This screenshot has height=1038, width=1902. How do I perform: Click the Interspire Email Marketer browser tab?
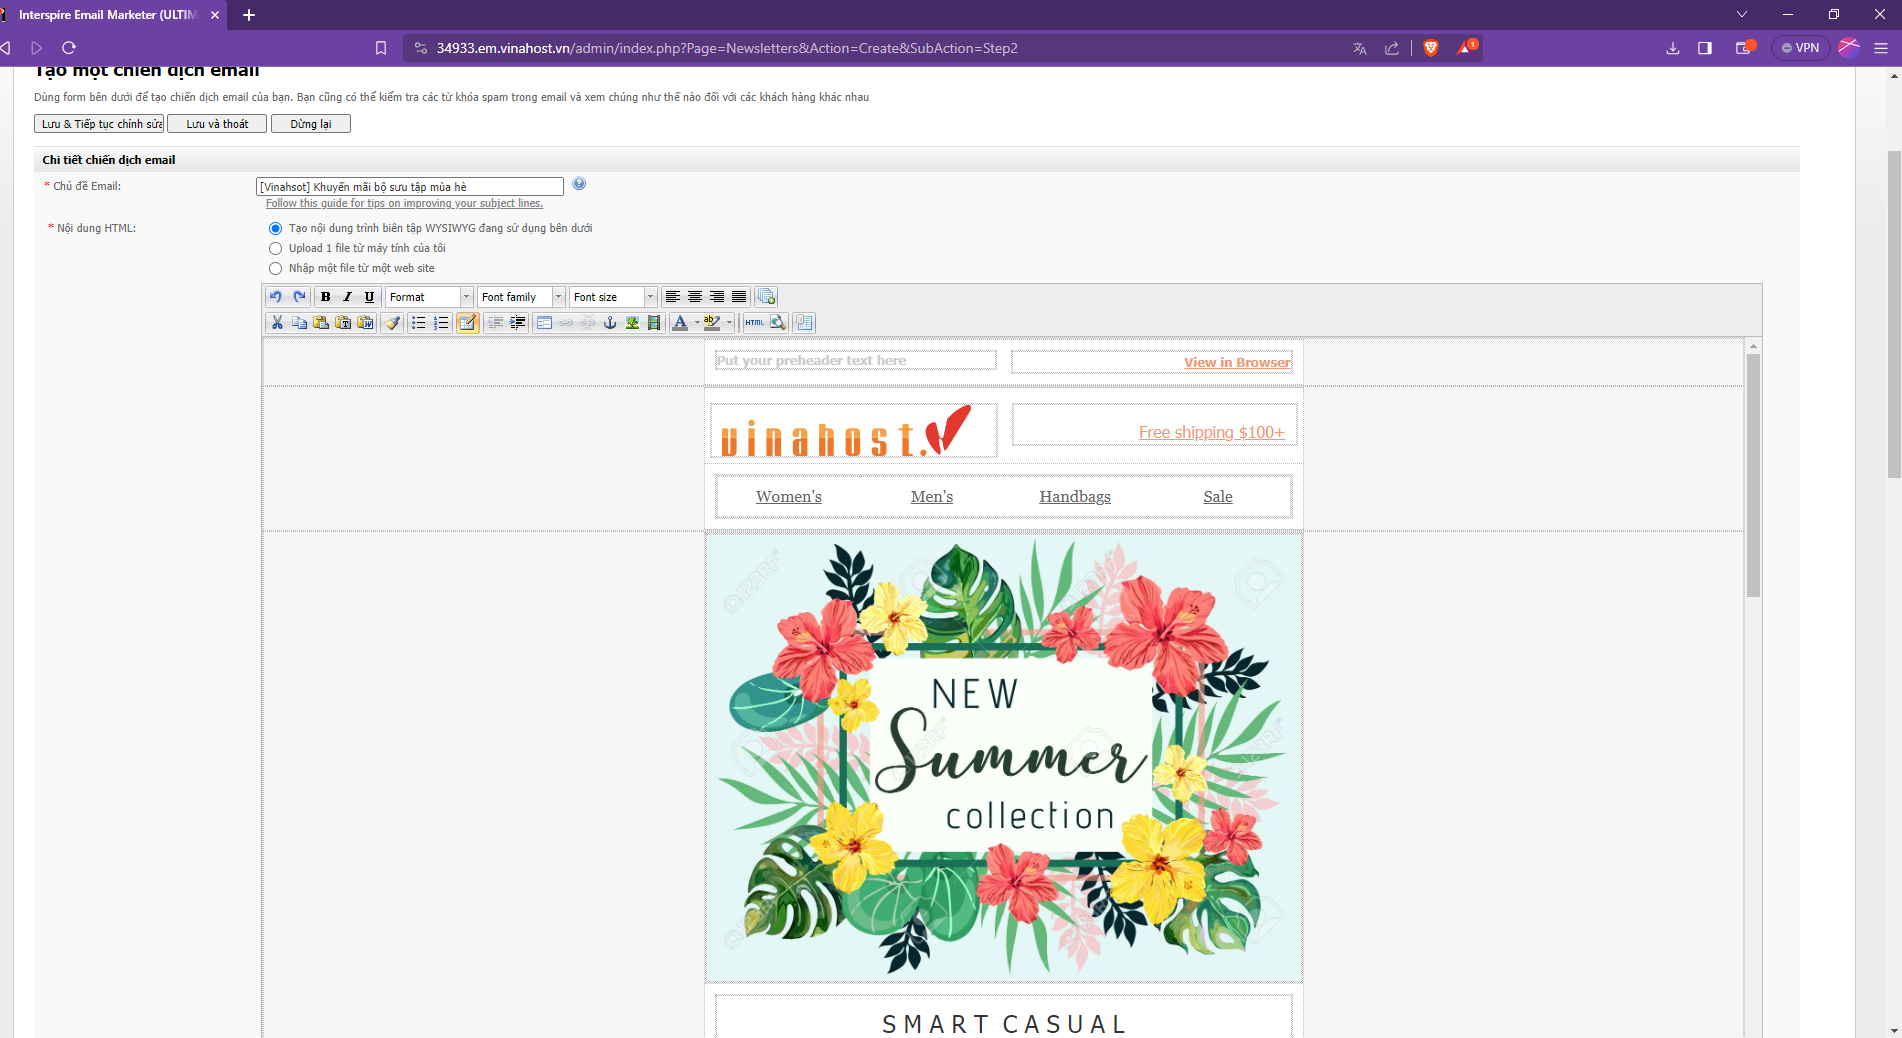108,15
